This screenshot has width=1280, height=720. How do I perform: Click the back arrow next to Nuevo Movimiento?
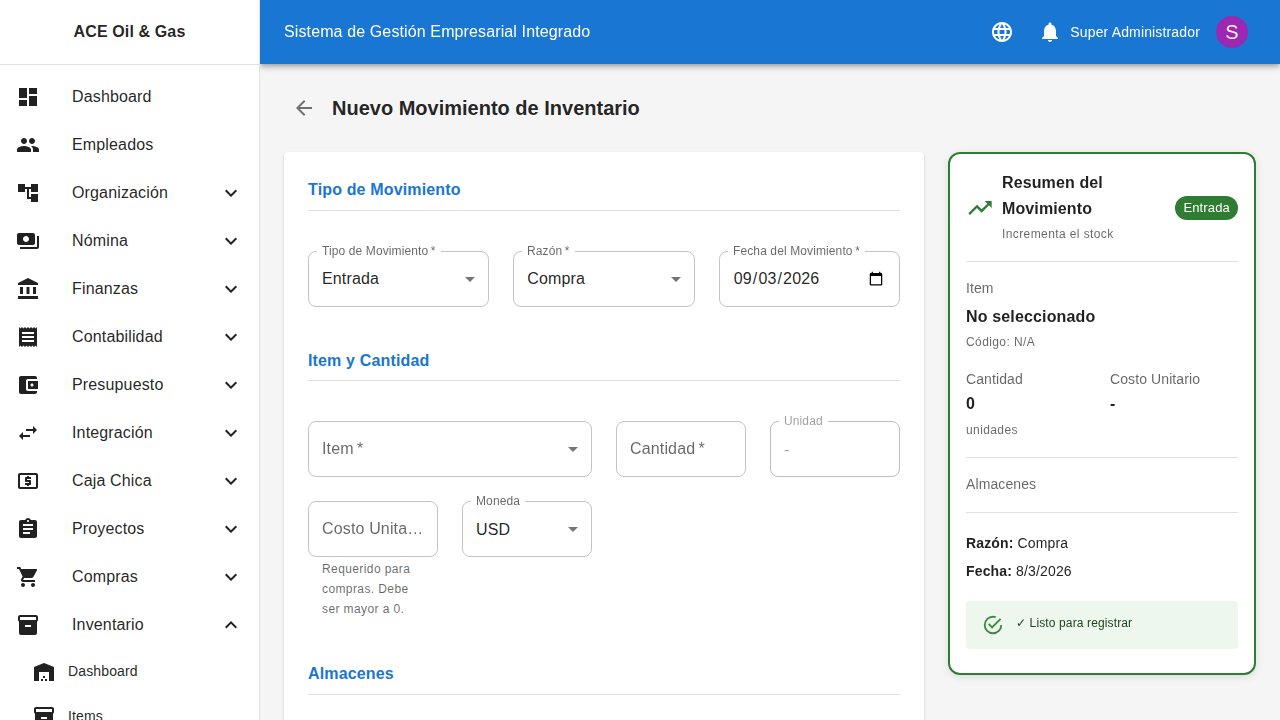point(303,108)
